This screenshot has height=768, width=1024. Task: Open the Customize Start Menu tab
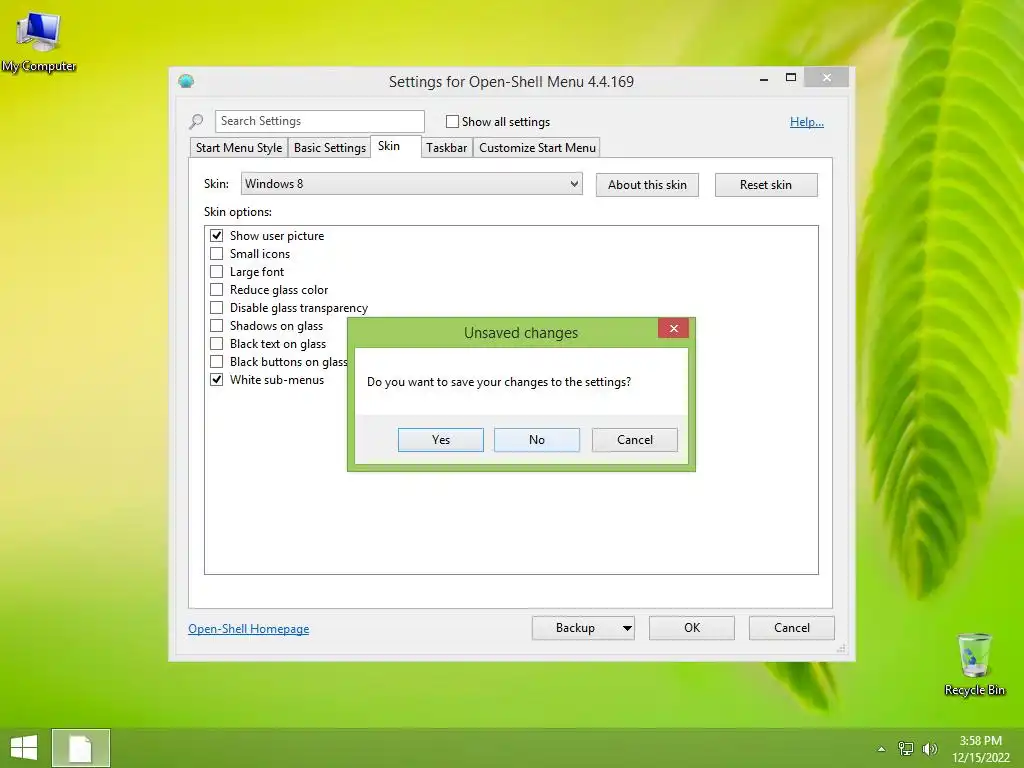(537, 148)
